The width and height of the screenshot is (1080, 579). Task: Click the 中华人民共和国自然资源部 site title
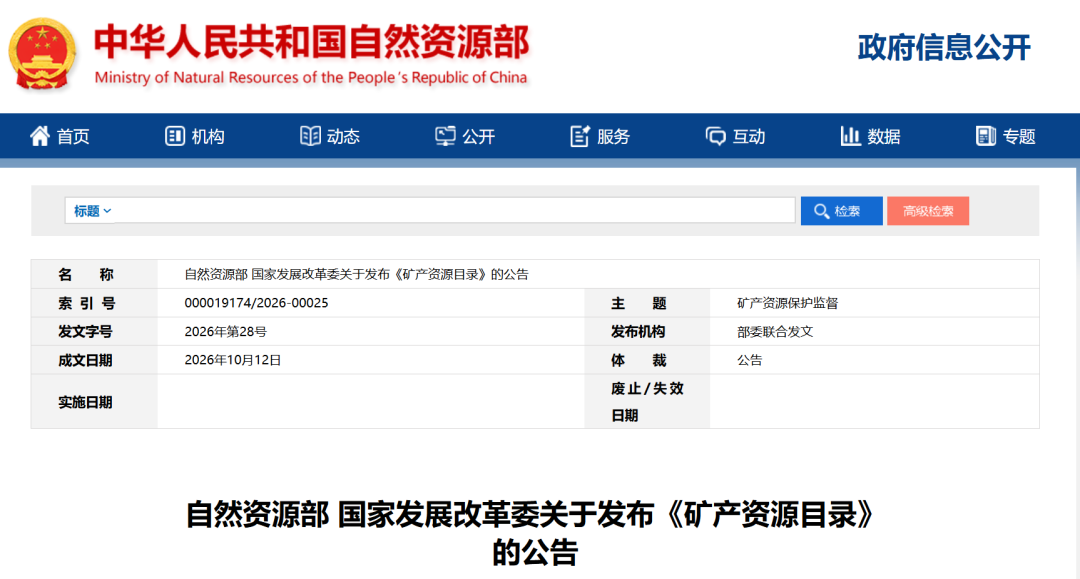311,42
